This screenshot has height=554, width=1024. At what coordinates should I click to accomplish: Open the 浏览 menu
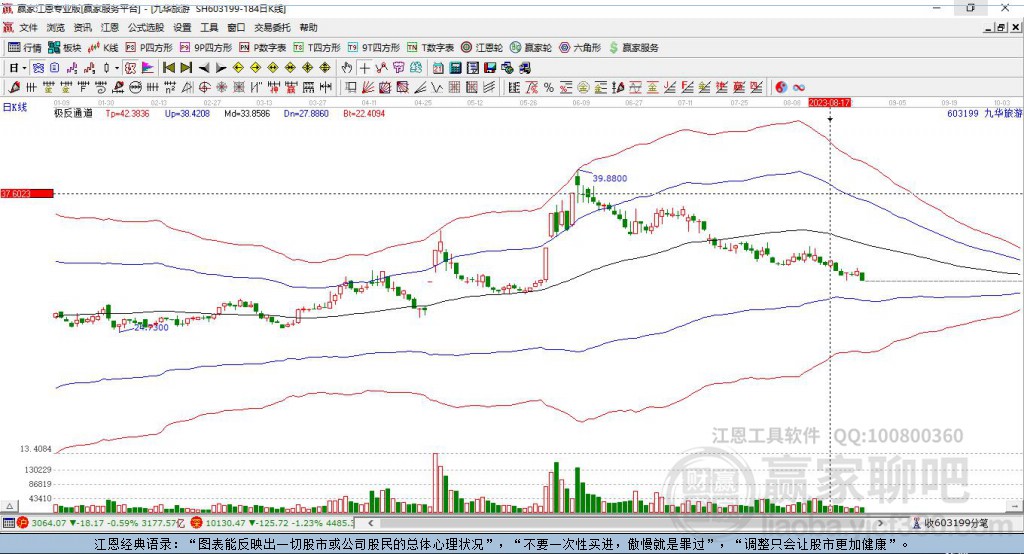coord(56,27)
